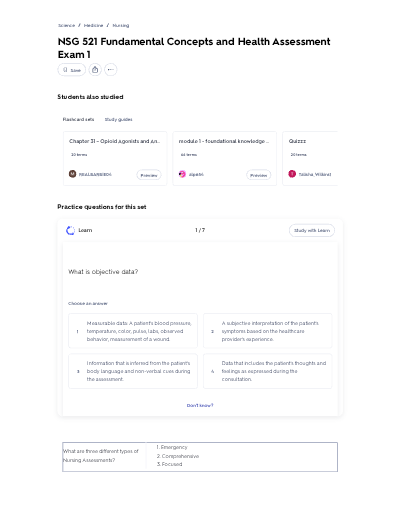Click the Study with Learn button

click(x=312, y=230)
